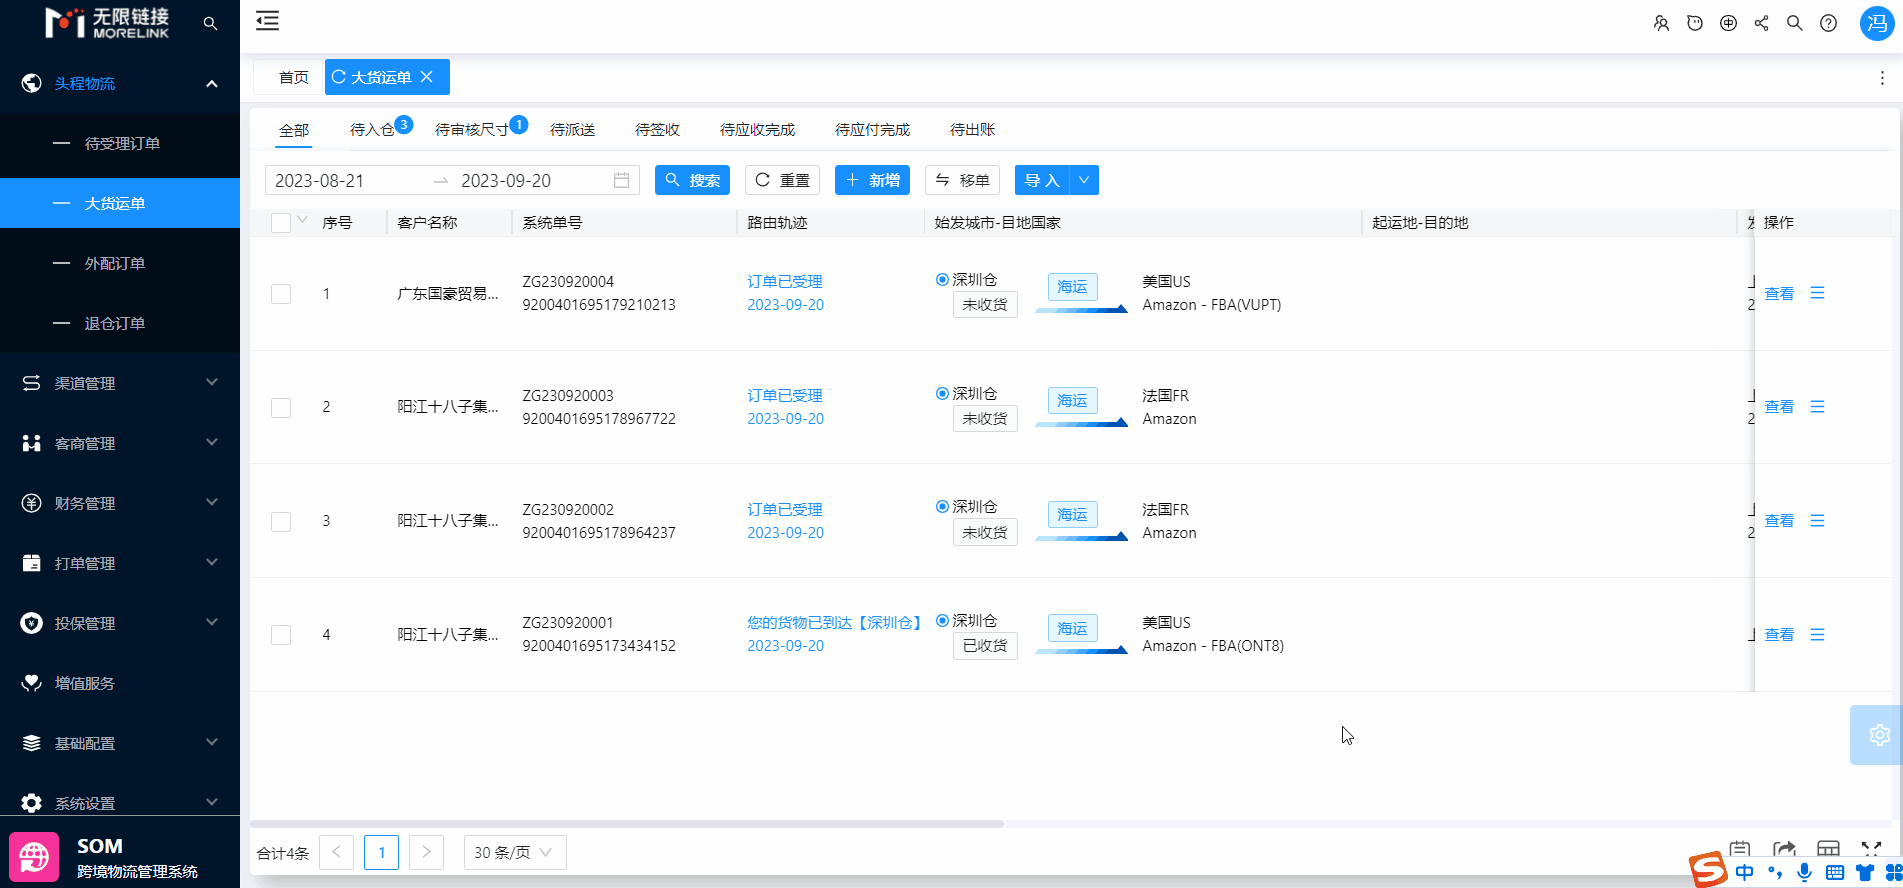Close the 大货运单 page tab
1903x888 pixels.
[x=426, y=77]
